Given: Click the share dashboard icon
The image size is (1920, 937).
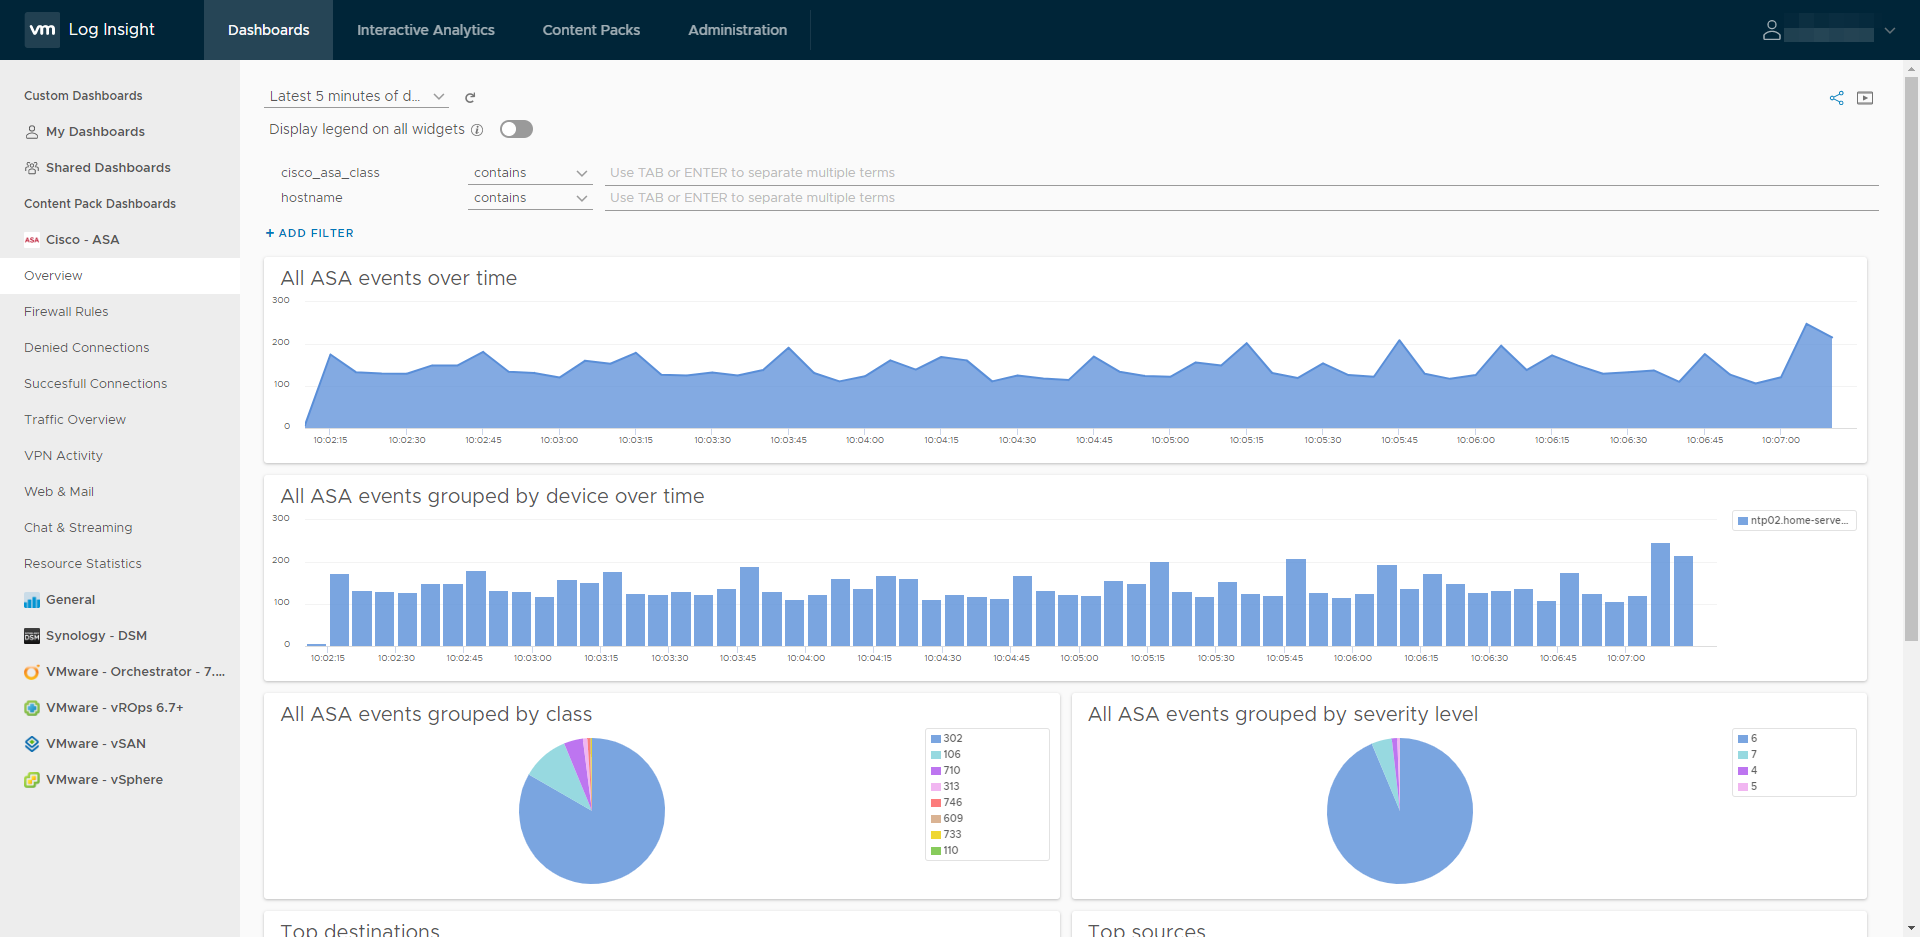Looking at the screenshot, I should 1836,98.
